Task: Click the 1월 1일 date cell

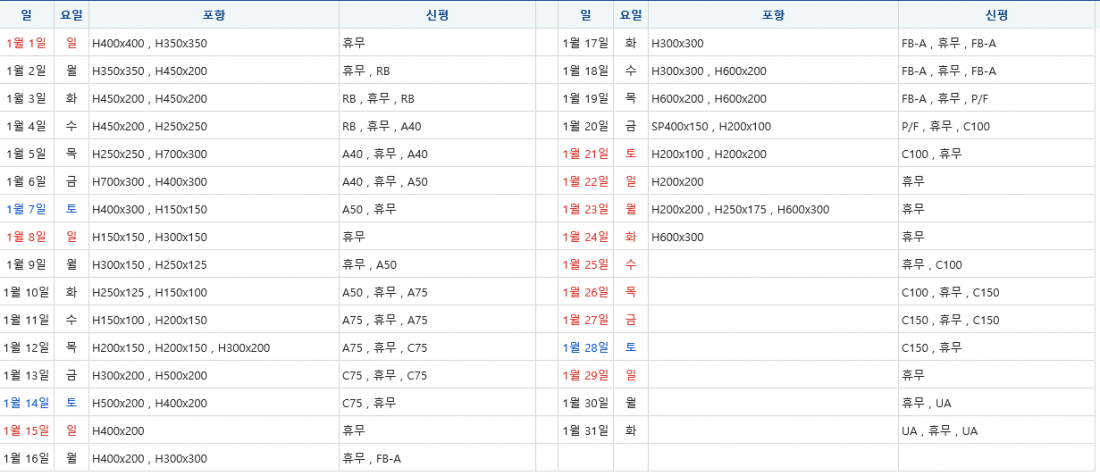Action: pos(26,43)
